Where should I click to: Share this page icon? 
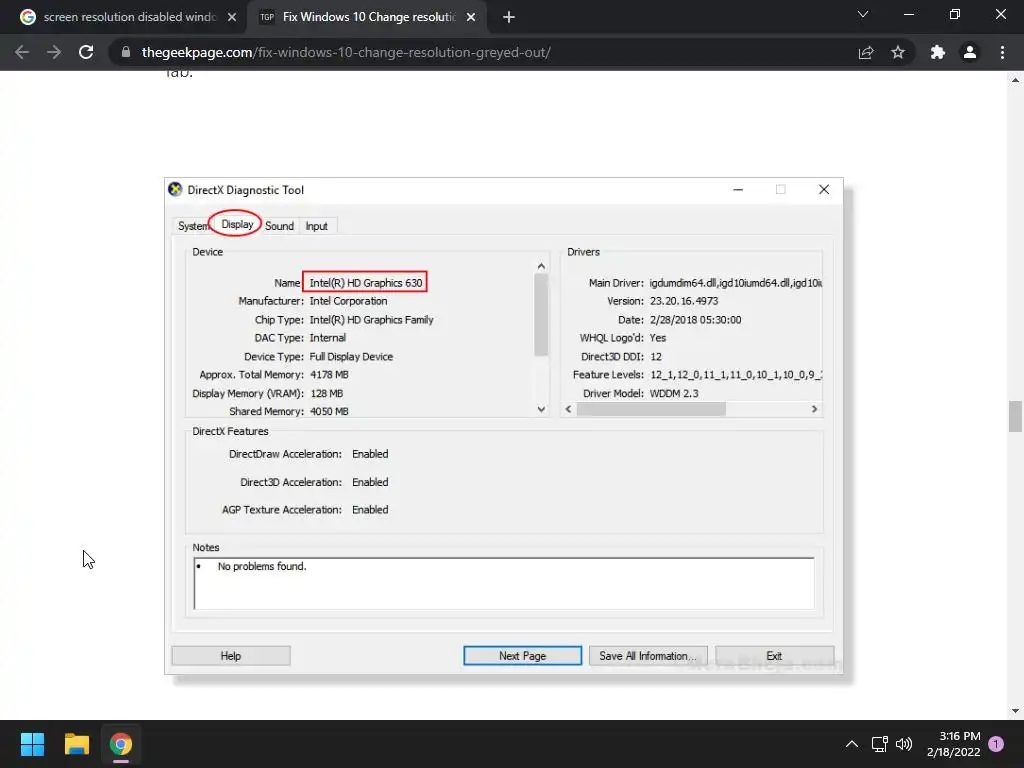[866, 52]
